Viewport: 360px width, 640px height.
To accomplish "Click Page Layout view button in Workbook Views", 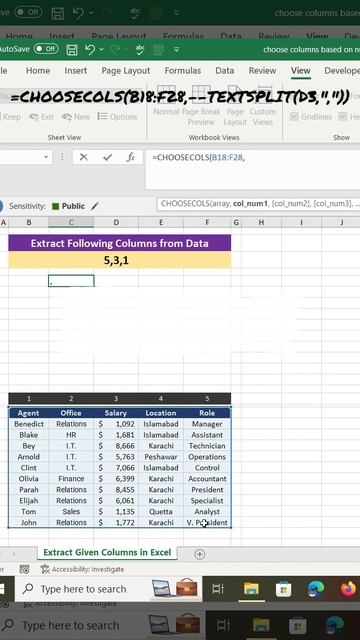I will [x=235, y=106].
